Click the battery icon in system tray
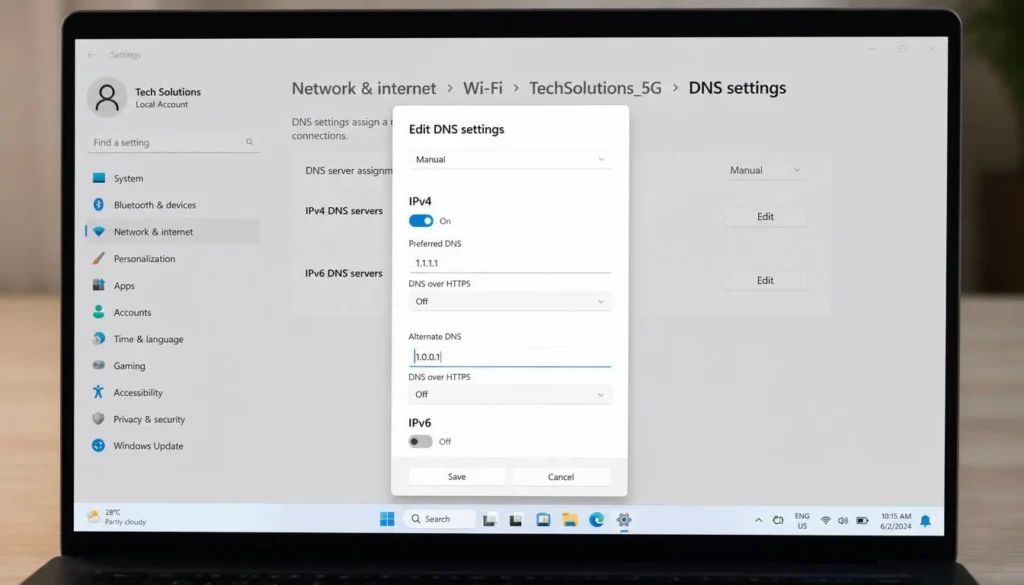This screenshot has height=585, width=1024. click(x=862, y=520)
